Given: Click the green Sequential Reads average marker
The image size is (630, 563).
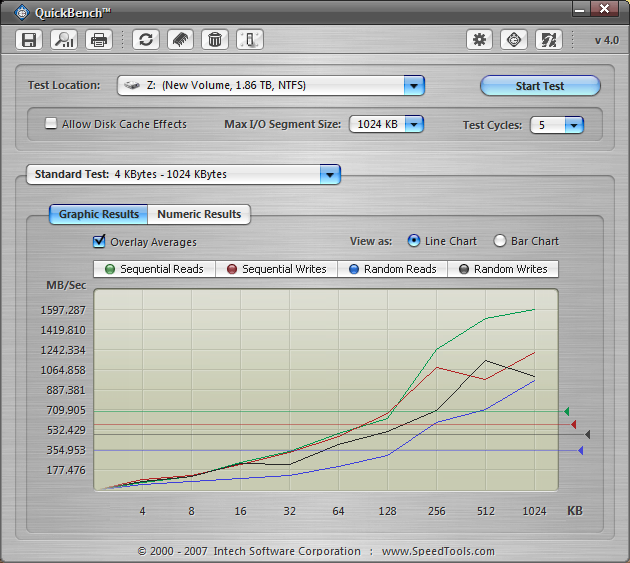Looking at the screenshot, I should click(566, 411).
